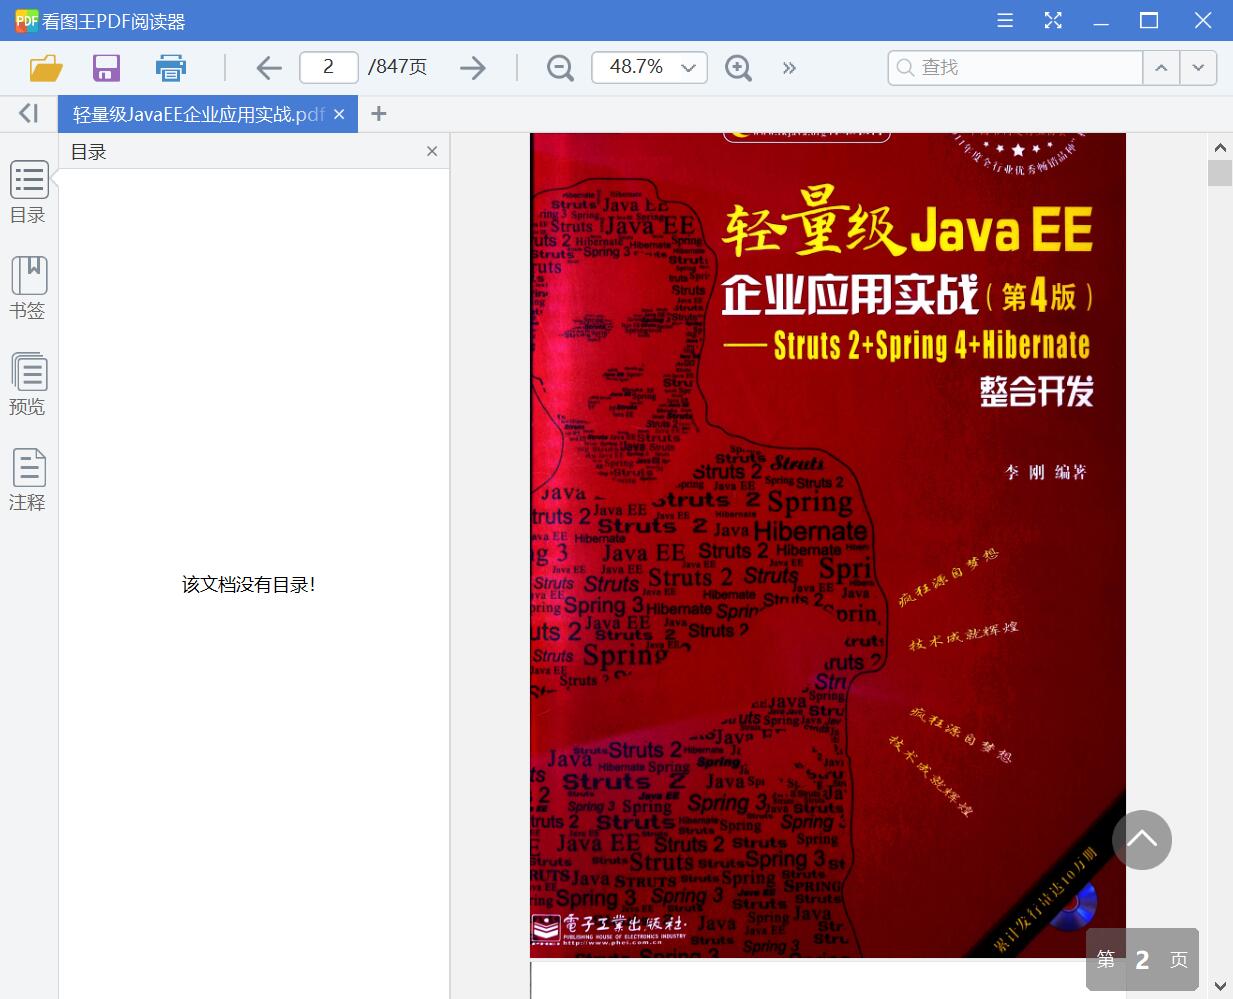
Task: Click the scrollbar up arrow
Action: pos(1220,147)
